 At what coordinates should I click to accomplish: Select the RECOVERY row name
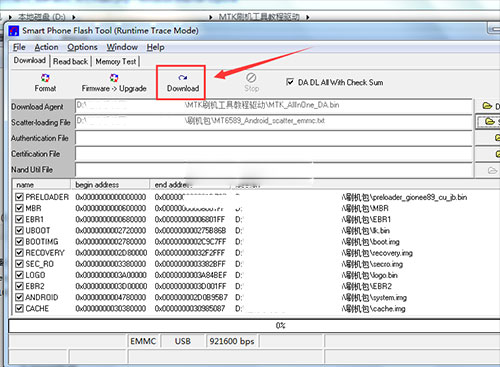[x=45, y=253]
